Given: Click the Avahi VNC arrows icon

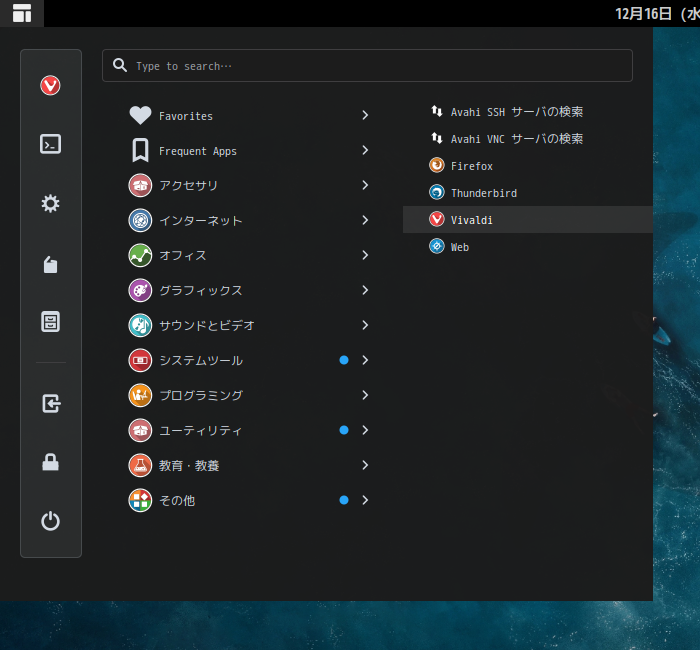Looking at the screenshot, I should [x=437, y=138].
